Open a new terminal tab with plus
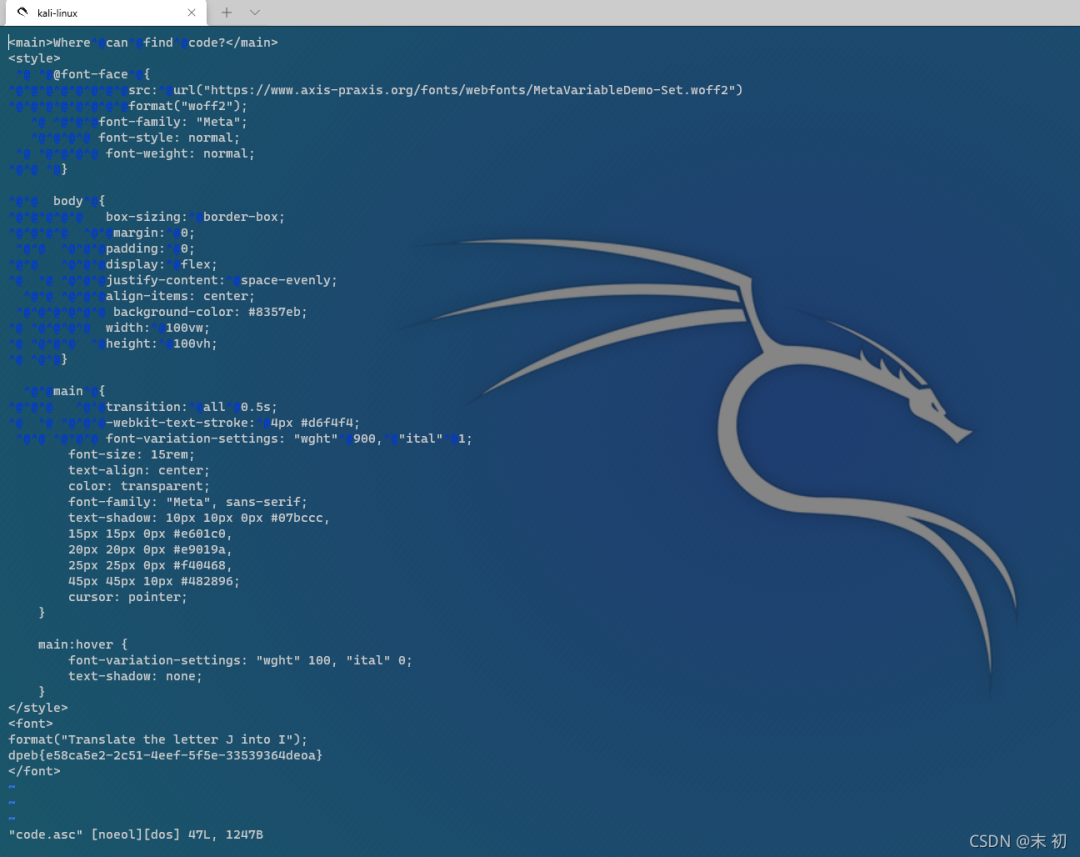 227,13
